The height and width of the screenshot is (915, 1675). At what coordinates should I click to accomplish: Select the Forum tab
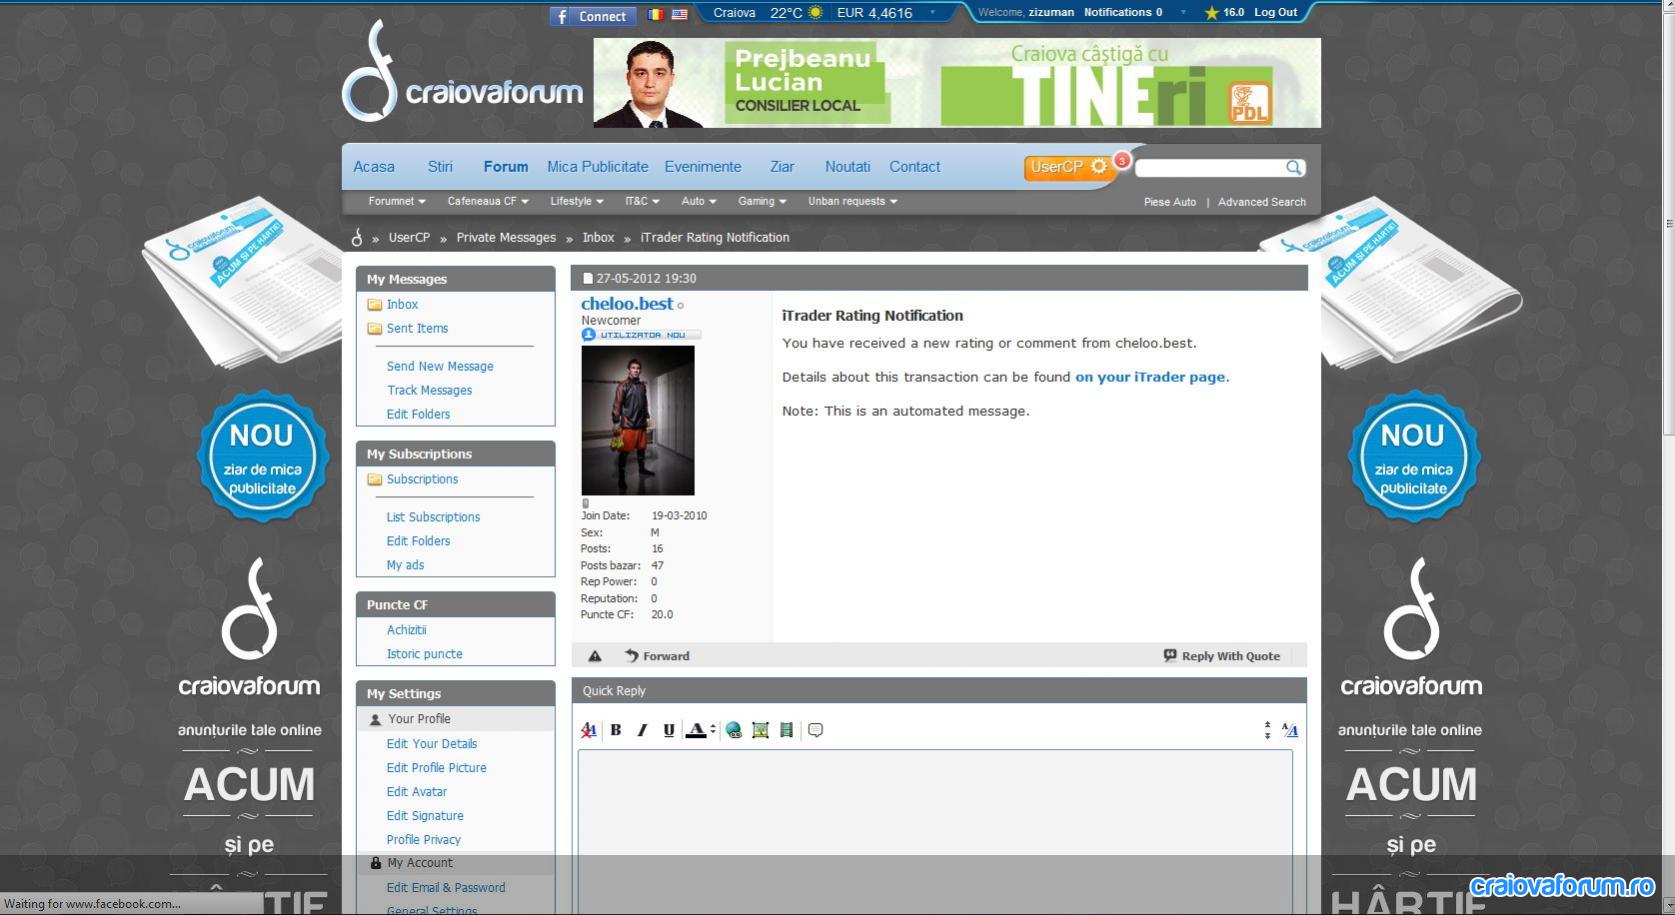(x=506, y=167)
